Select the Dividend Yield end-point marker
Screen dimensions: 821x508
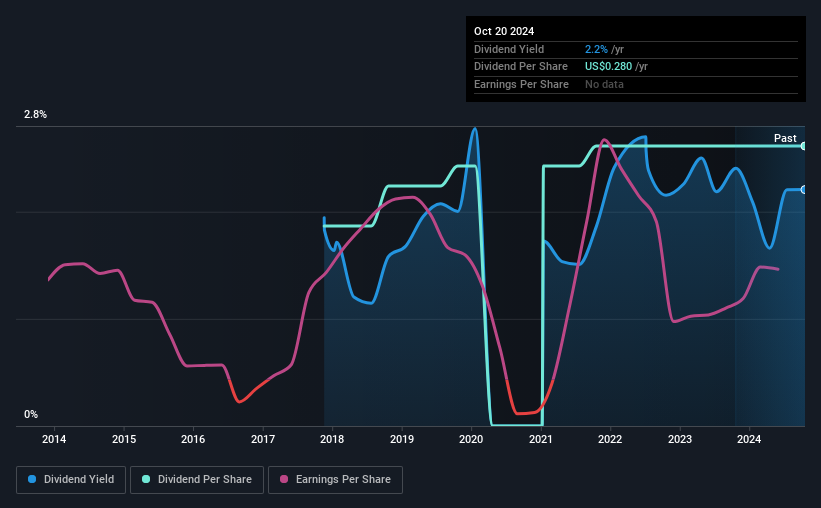click(804, 190)
